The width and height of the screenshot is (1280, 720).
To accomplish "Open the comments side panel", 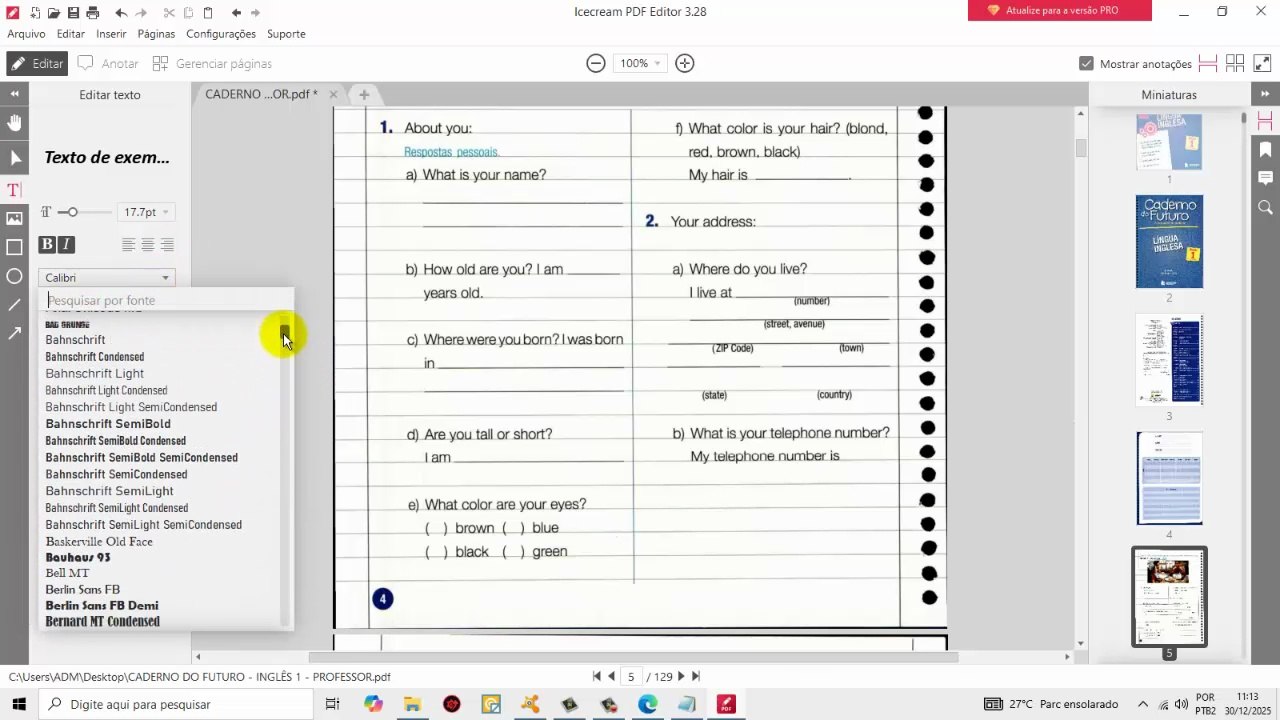I will [1265, 178].
